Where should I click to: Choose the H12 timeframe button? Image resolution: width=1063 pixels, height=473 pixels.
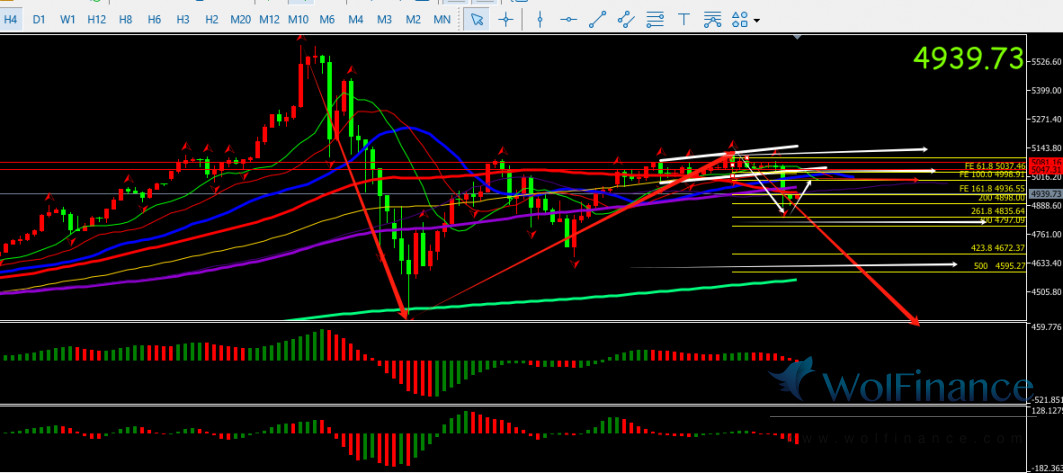(96, 19)
